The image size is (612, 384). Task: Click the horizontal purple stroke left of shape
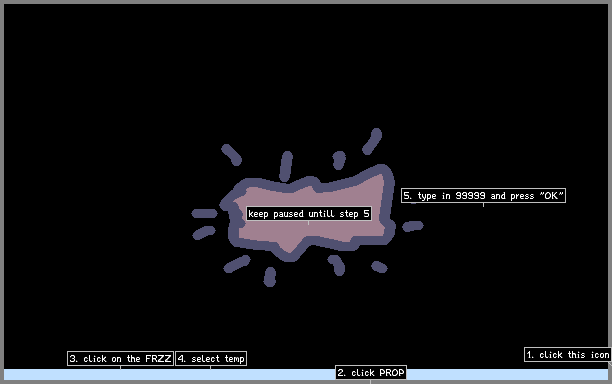click(x=205, y=213)
